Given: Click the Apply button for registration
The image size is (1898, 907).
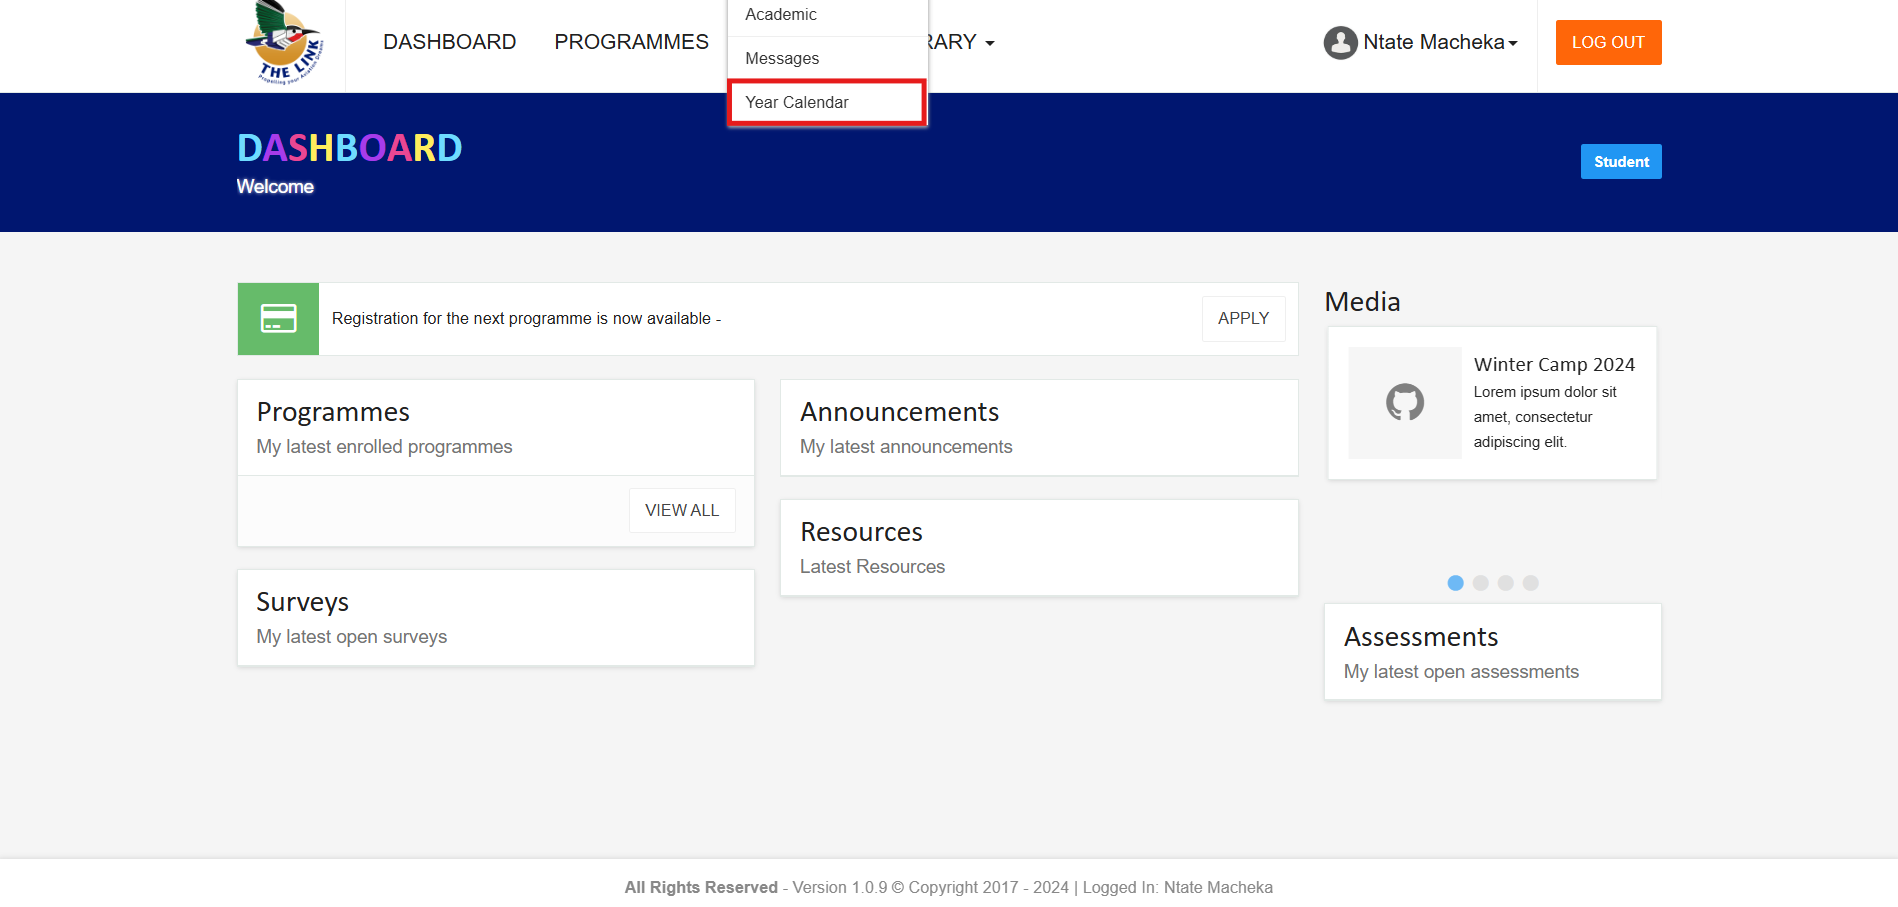Looking at the screenshot, I should [x=1243, y=319].
